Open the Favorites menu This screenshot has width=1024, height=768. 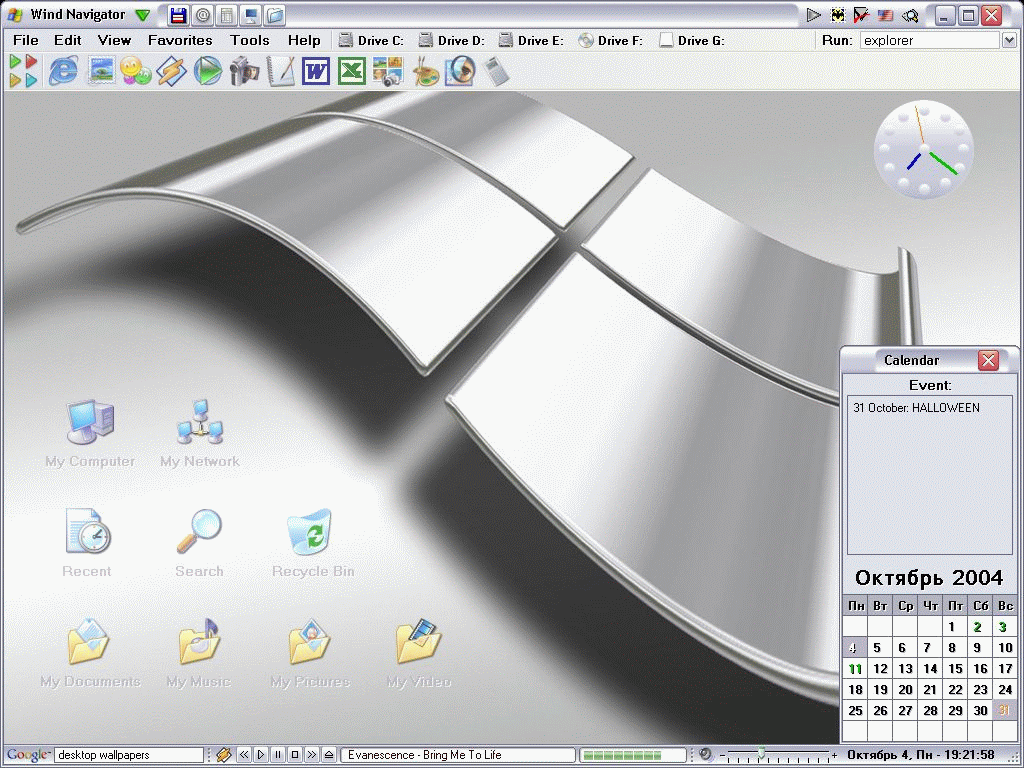(x=180, y=40)
